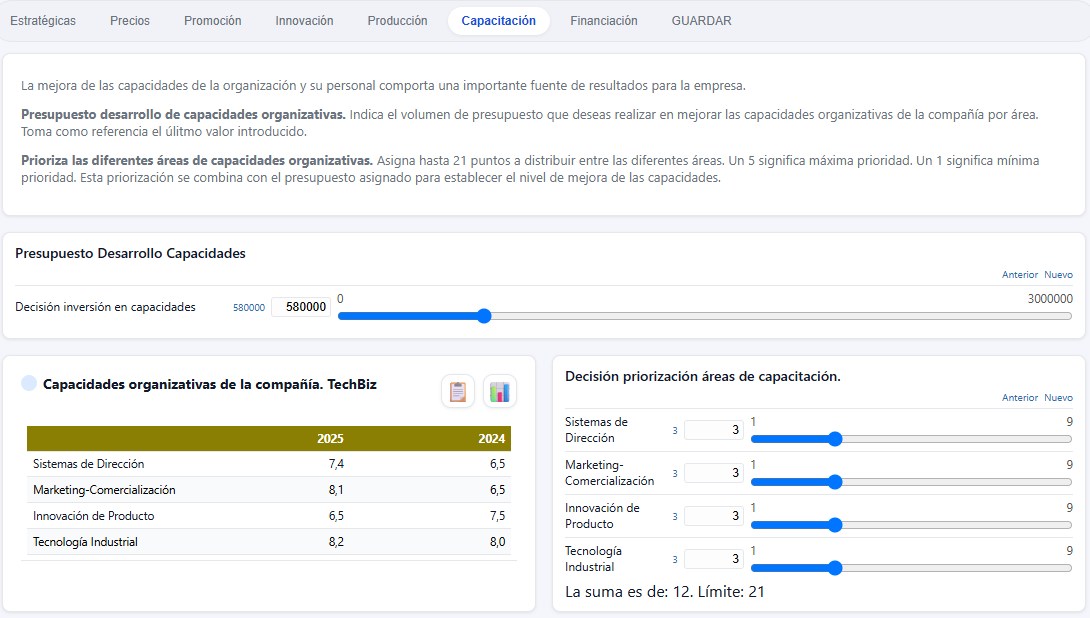This screenshot has width=1090, height=618.
Task: Click the Innovación de Producto value field
Action: [713, 516]
